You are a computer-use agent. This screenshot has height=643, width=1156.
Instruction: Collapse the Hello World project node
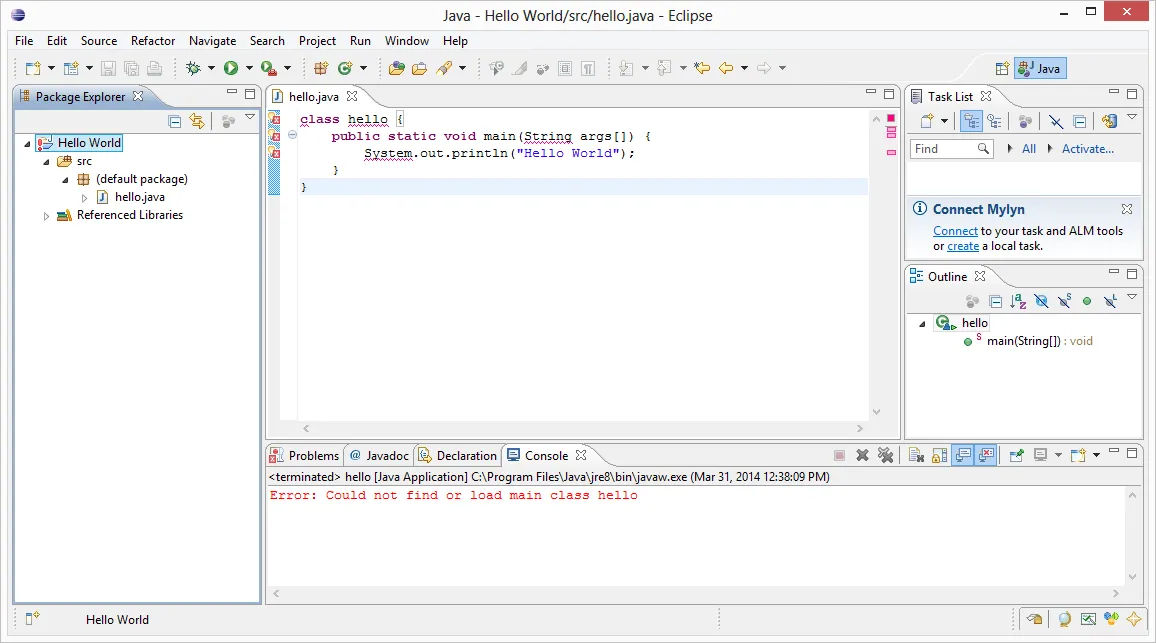tap(27, 144)
